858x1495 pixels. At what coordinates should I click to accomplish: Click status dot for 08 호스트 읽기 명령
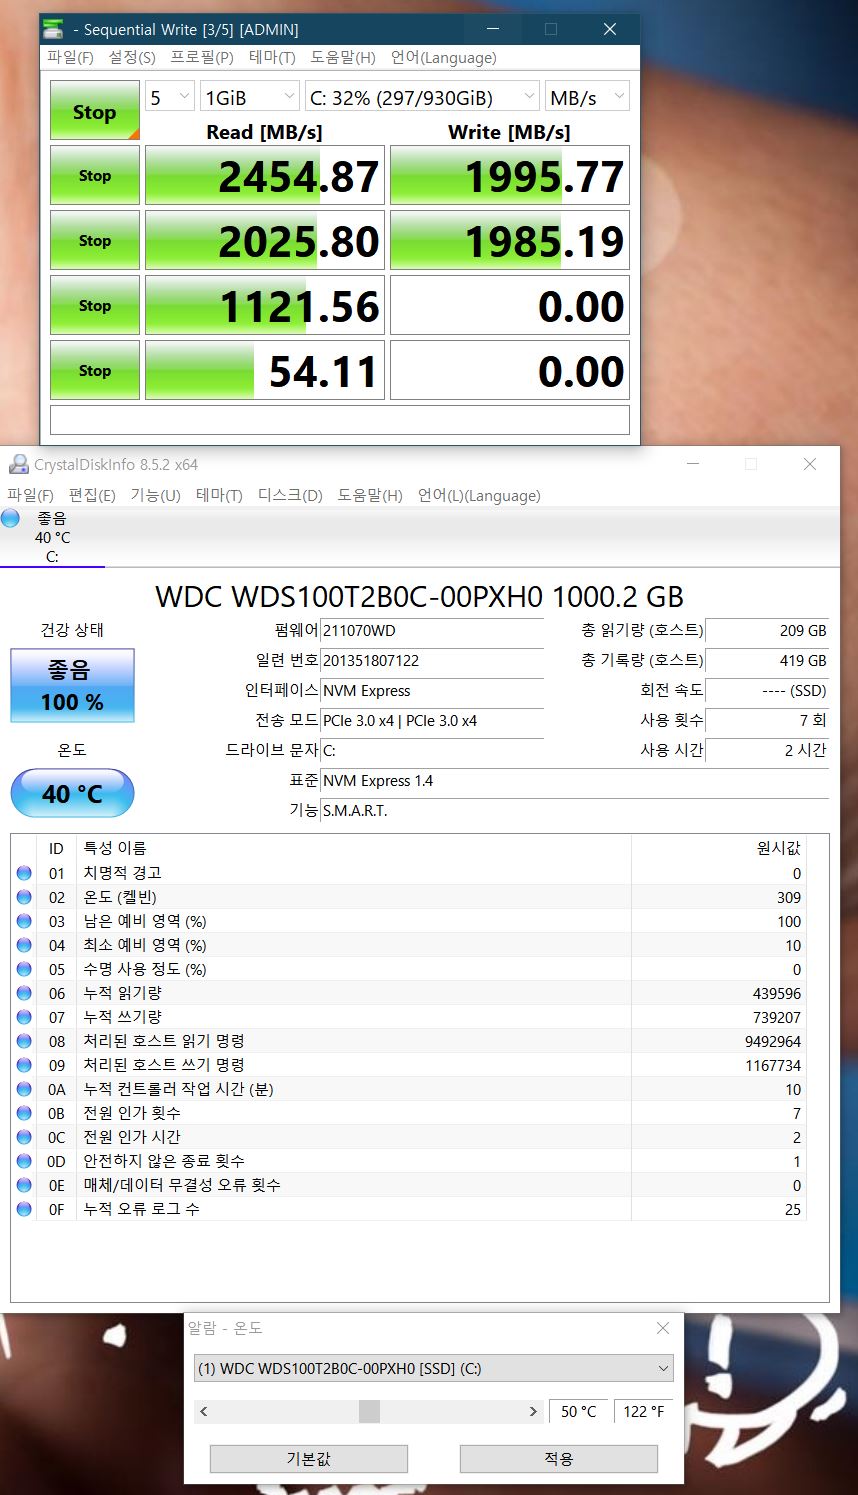(25, 1041)
